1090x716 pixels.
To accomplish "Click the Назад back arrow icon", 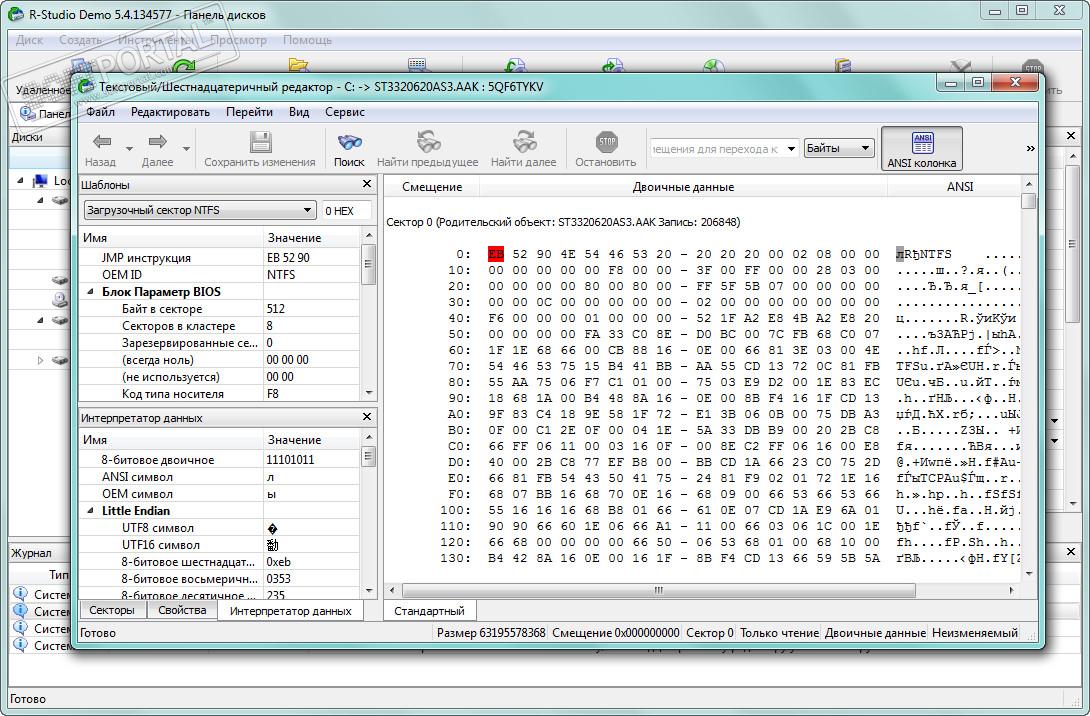I will [x=101, y=142].
